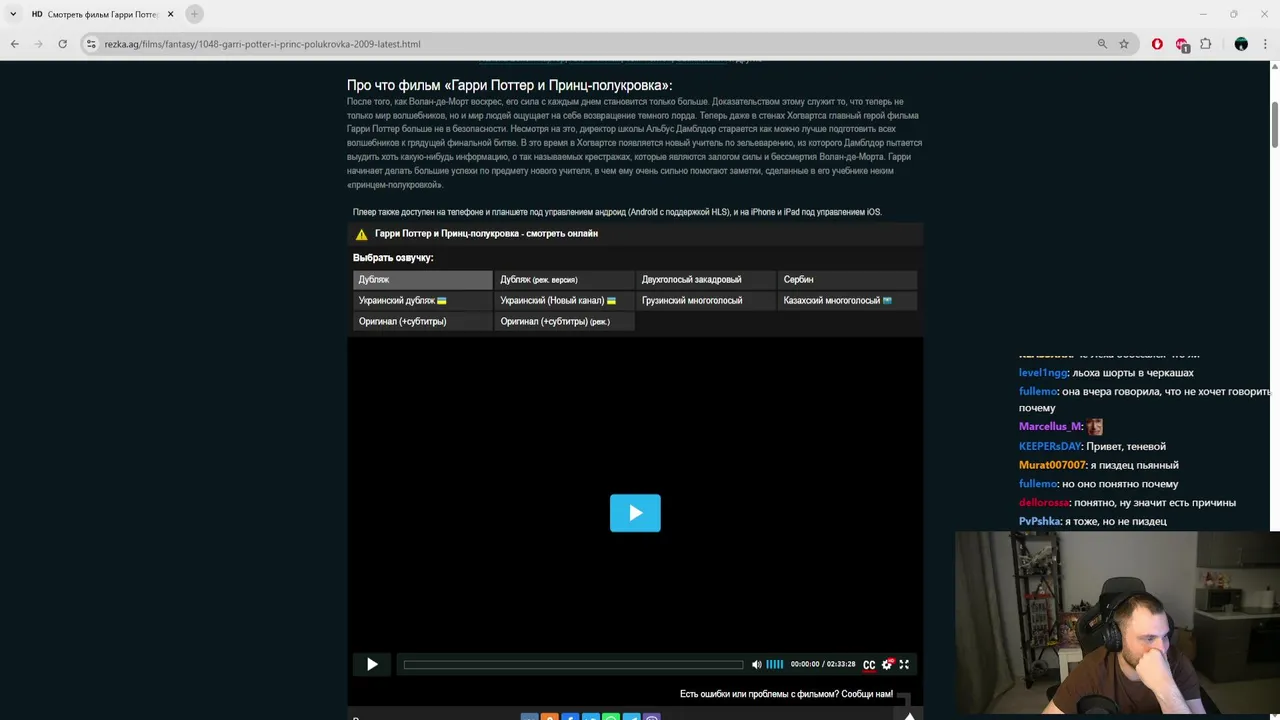Open the red Opera-style extension icon
The height and width of the screenshot is (720, 1280).
(1157, 44)
